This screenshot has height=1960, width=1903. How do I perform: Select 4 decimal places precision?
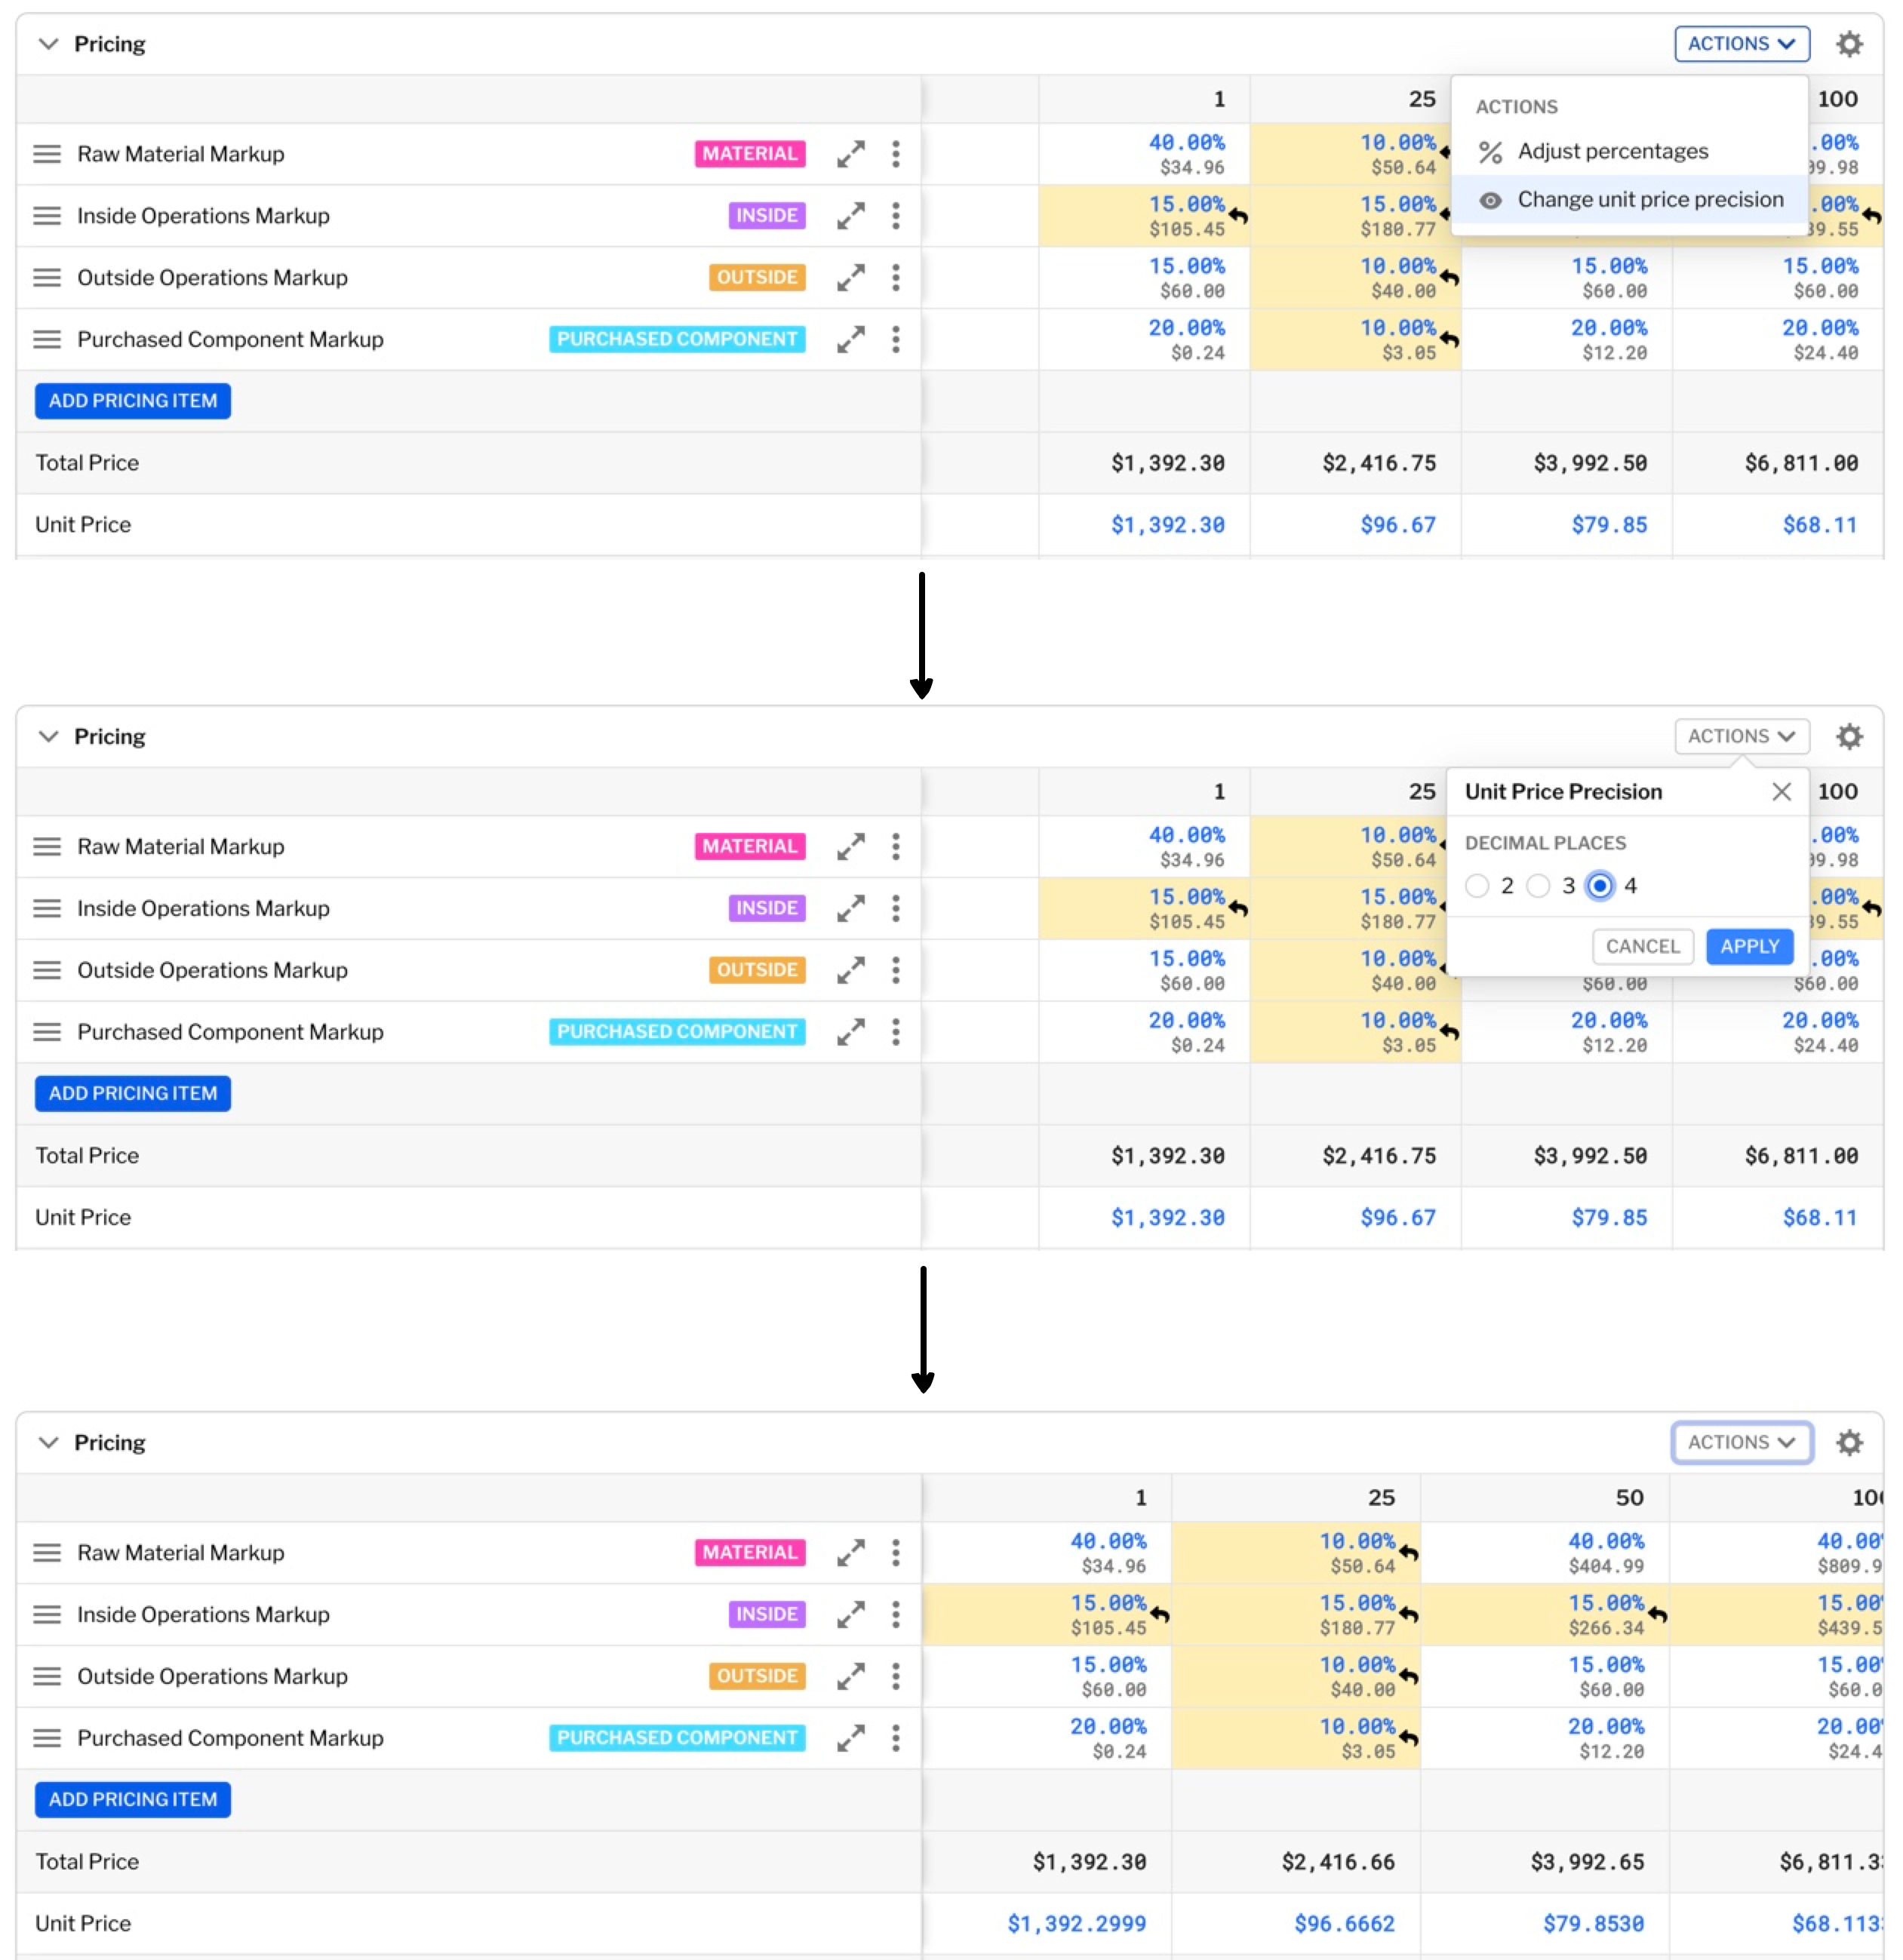[x=1600, y=886]
